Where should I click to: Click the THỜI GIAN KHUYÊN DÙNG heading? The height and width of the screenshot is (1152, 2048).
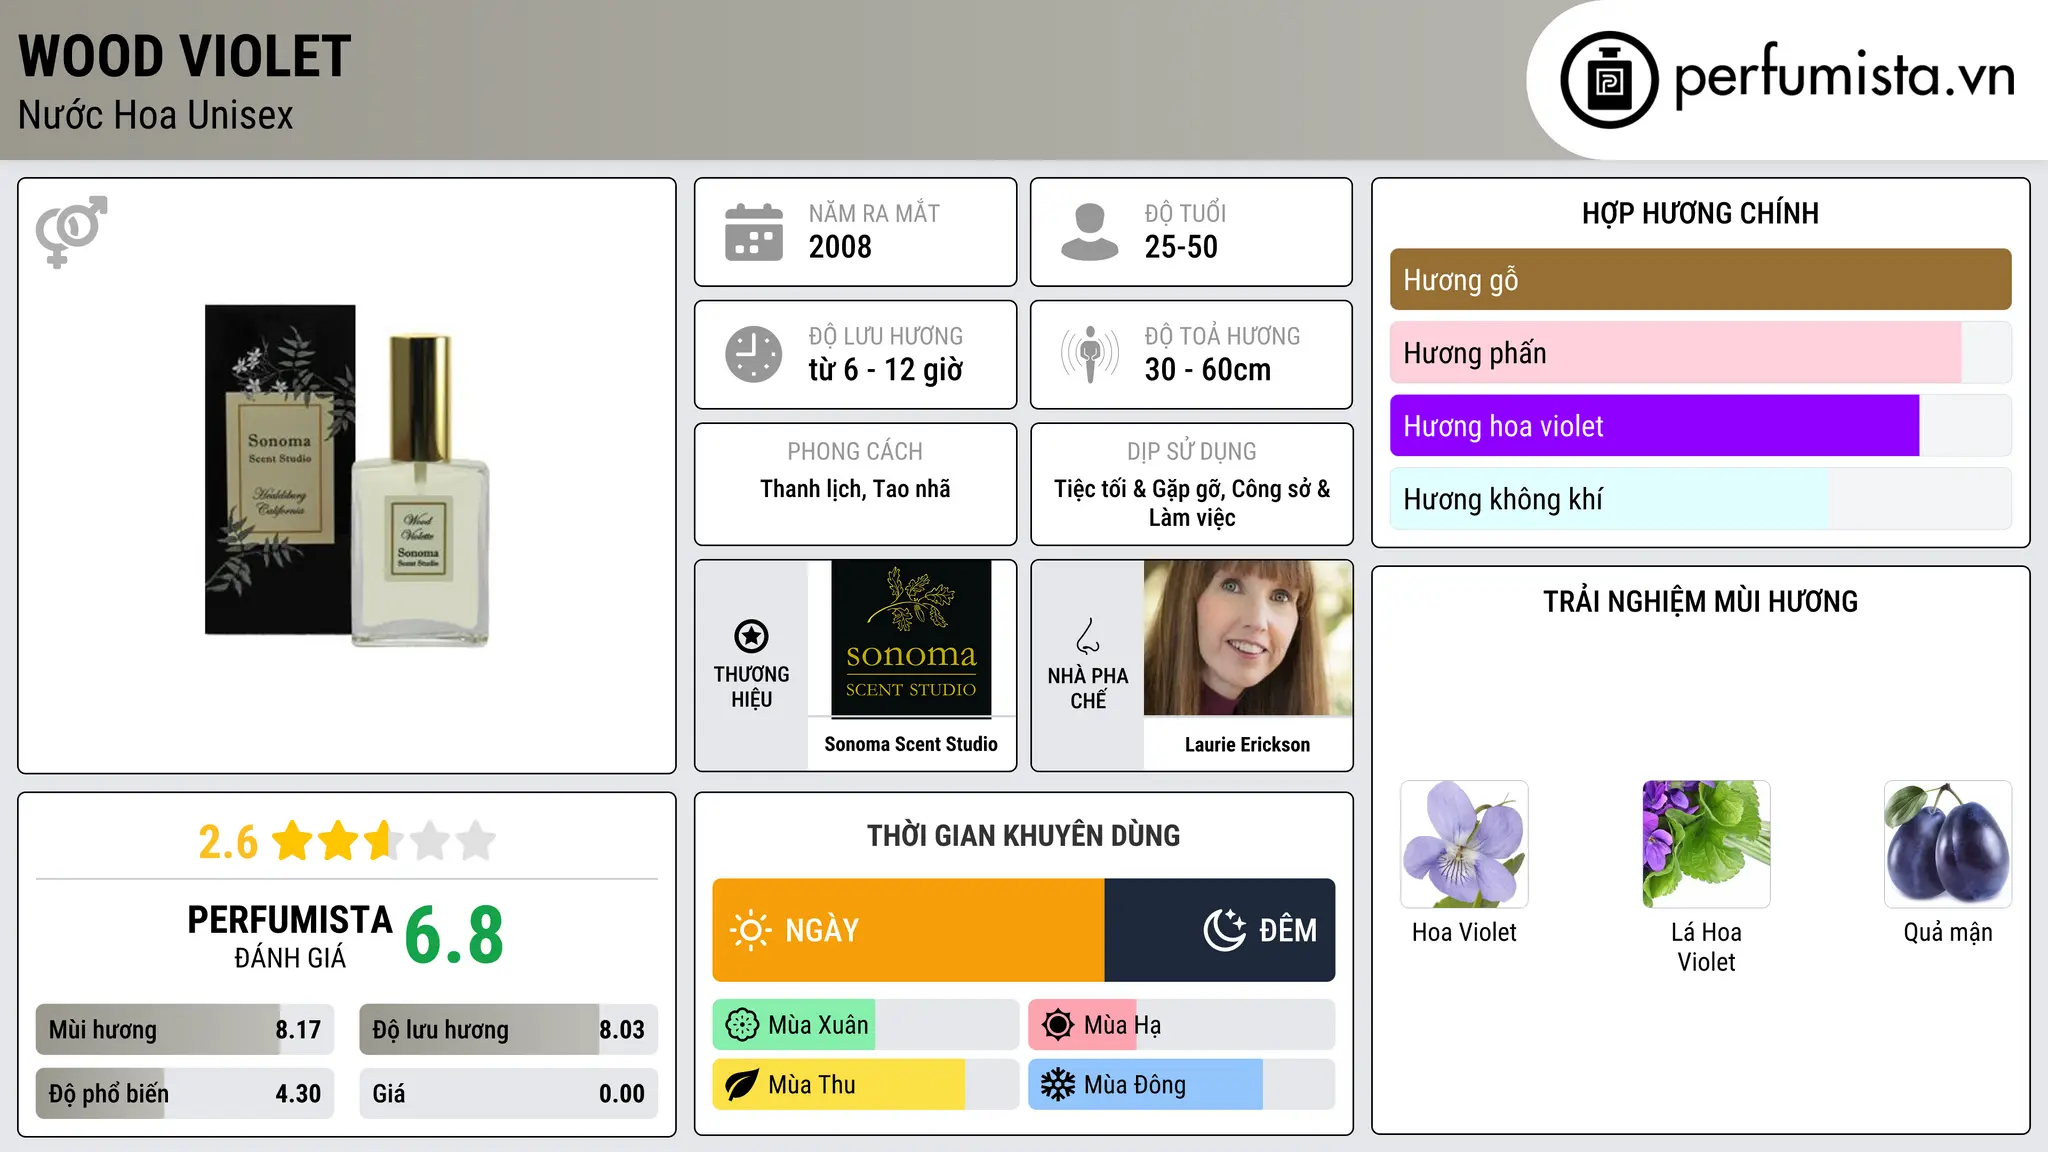click(x=1024, y=836)
